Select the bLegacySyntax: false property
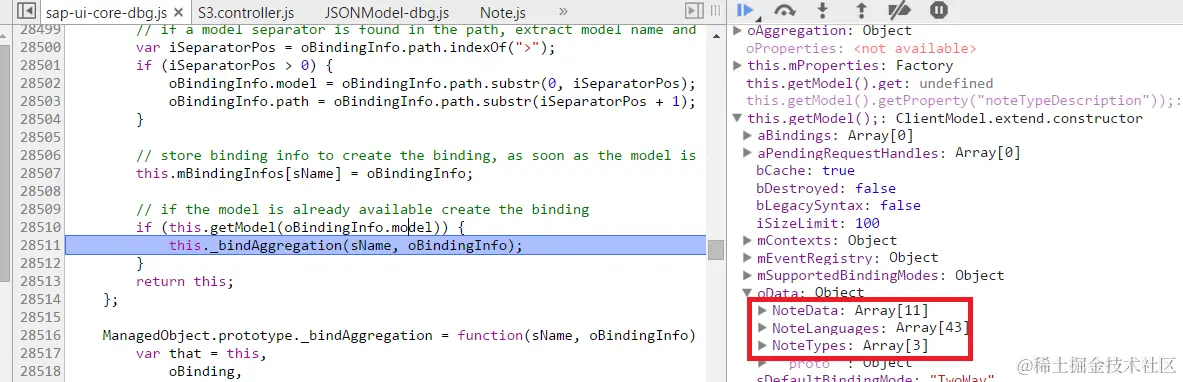1183x382 pixels. (838, 205)
